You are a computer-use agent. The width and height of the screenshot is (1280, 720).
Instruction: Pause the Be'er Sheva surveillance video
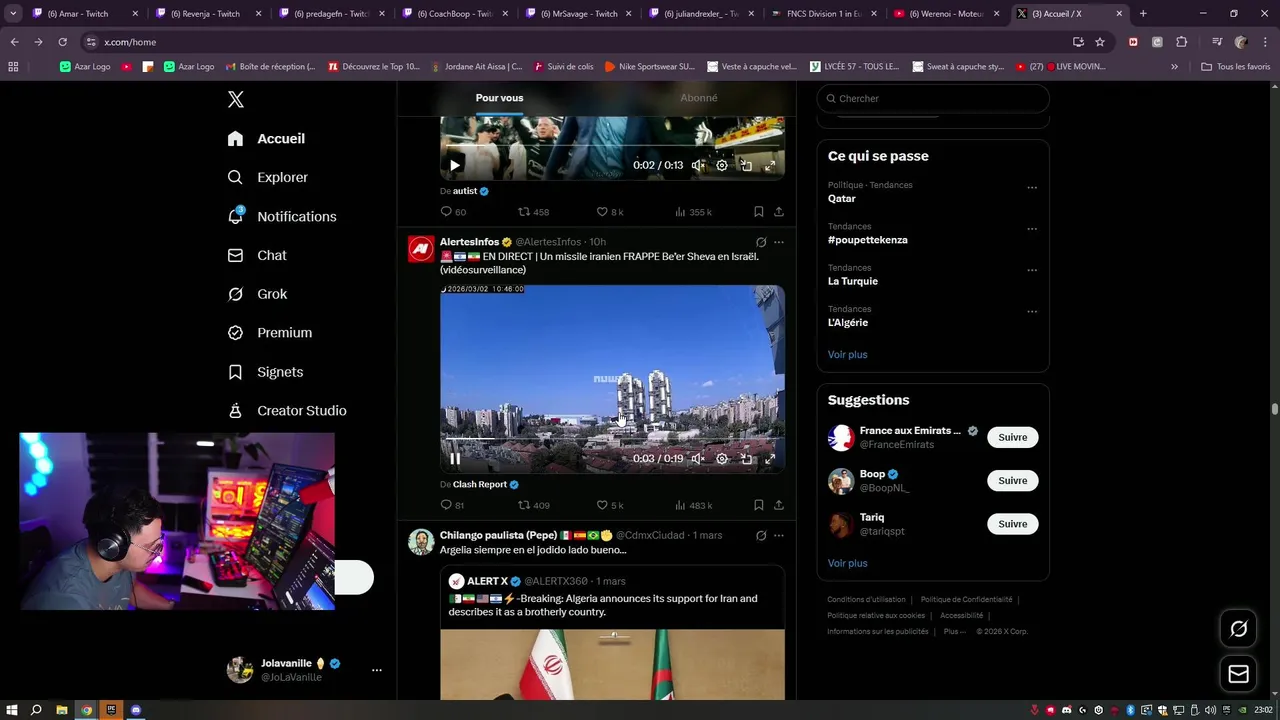point(455,459)
